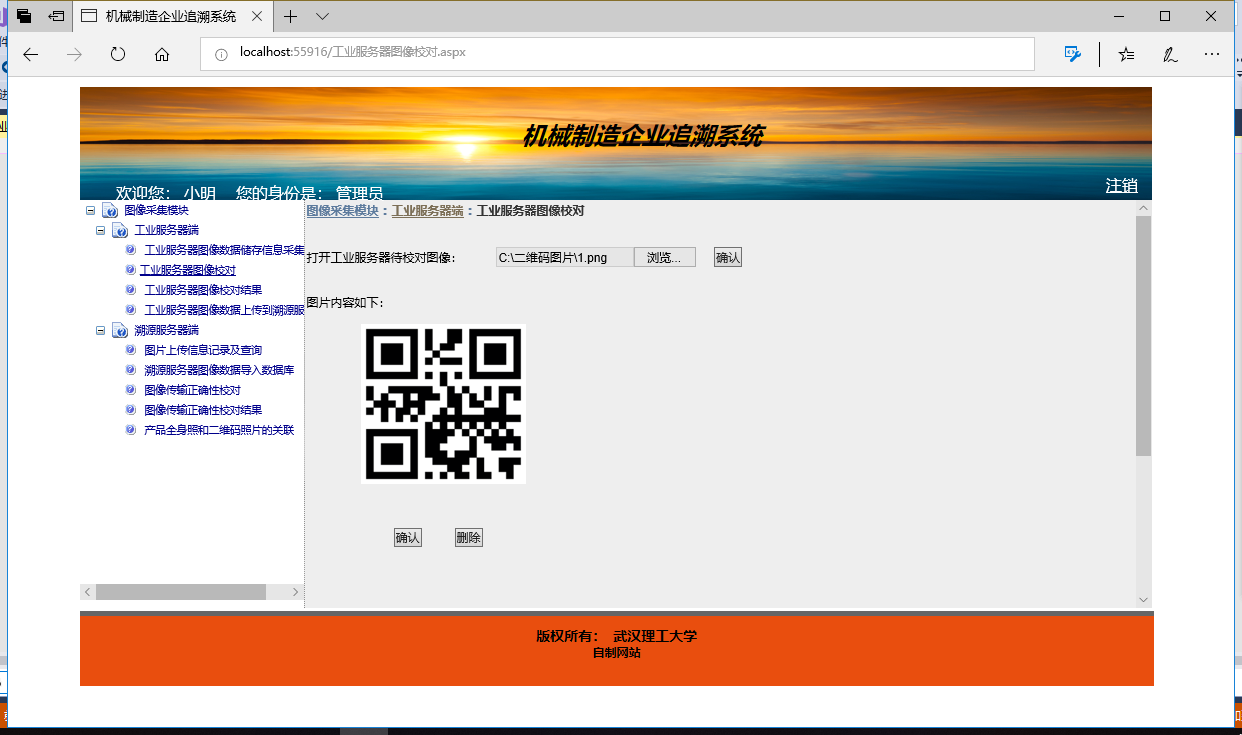Open 工业服务器图像数据储存信息采集 page
Image resolution: width=1242 pixels, height=735 pixels.
pyautogui.click(x=224, y=250)
